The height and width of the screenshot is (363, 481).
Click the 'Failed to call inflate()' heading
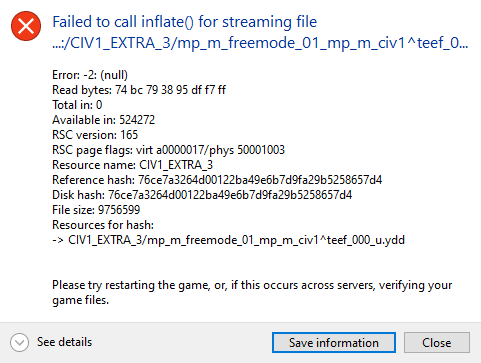tap(185, 22)
